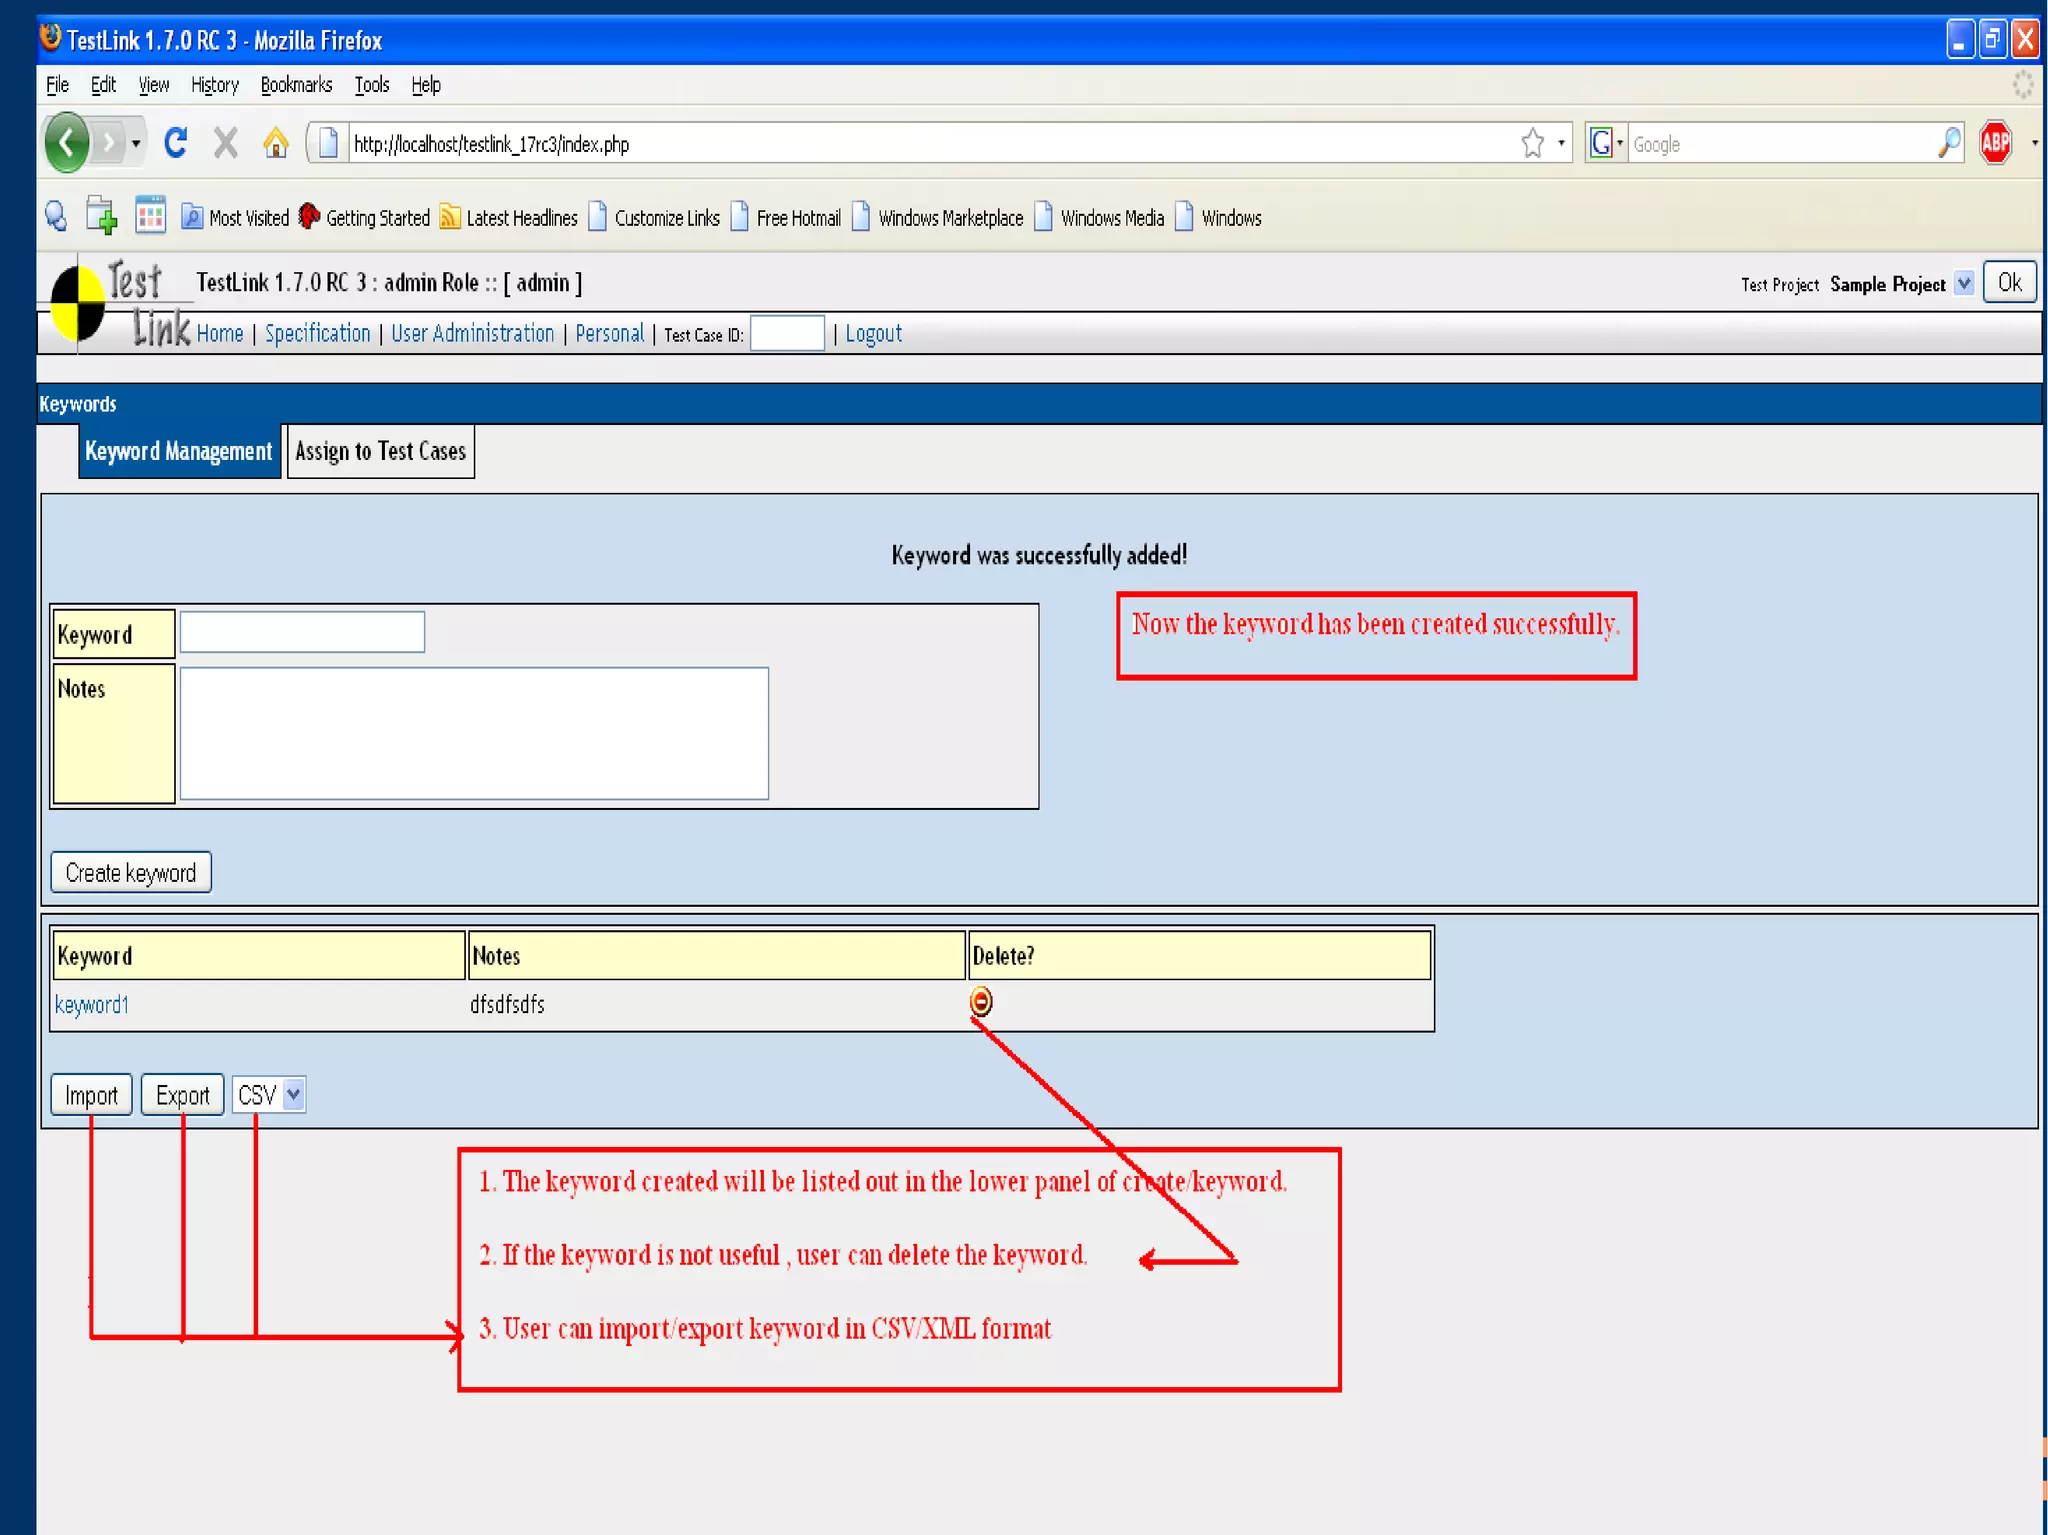The height and width of the screenshot is (1535, 2048).
Task: Minimize the Firefox window
Action: click(x=1960, y=40)
